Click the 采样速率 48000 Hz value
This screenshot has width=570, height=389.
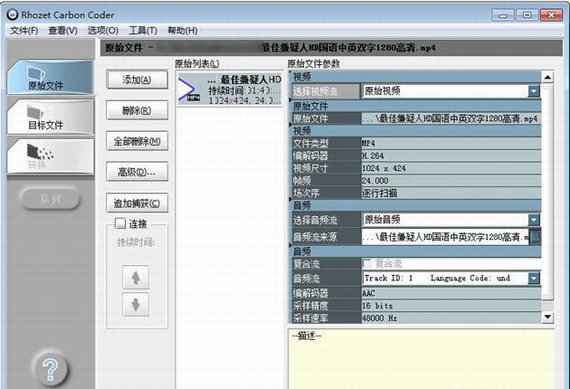[x=451, y=318]
